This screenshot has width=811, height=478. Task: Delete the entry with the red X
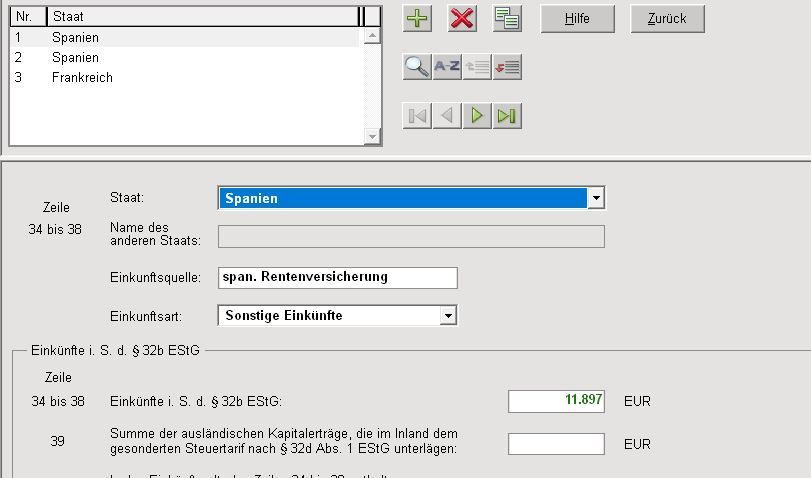462,19
